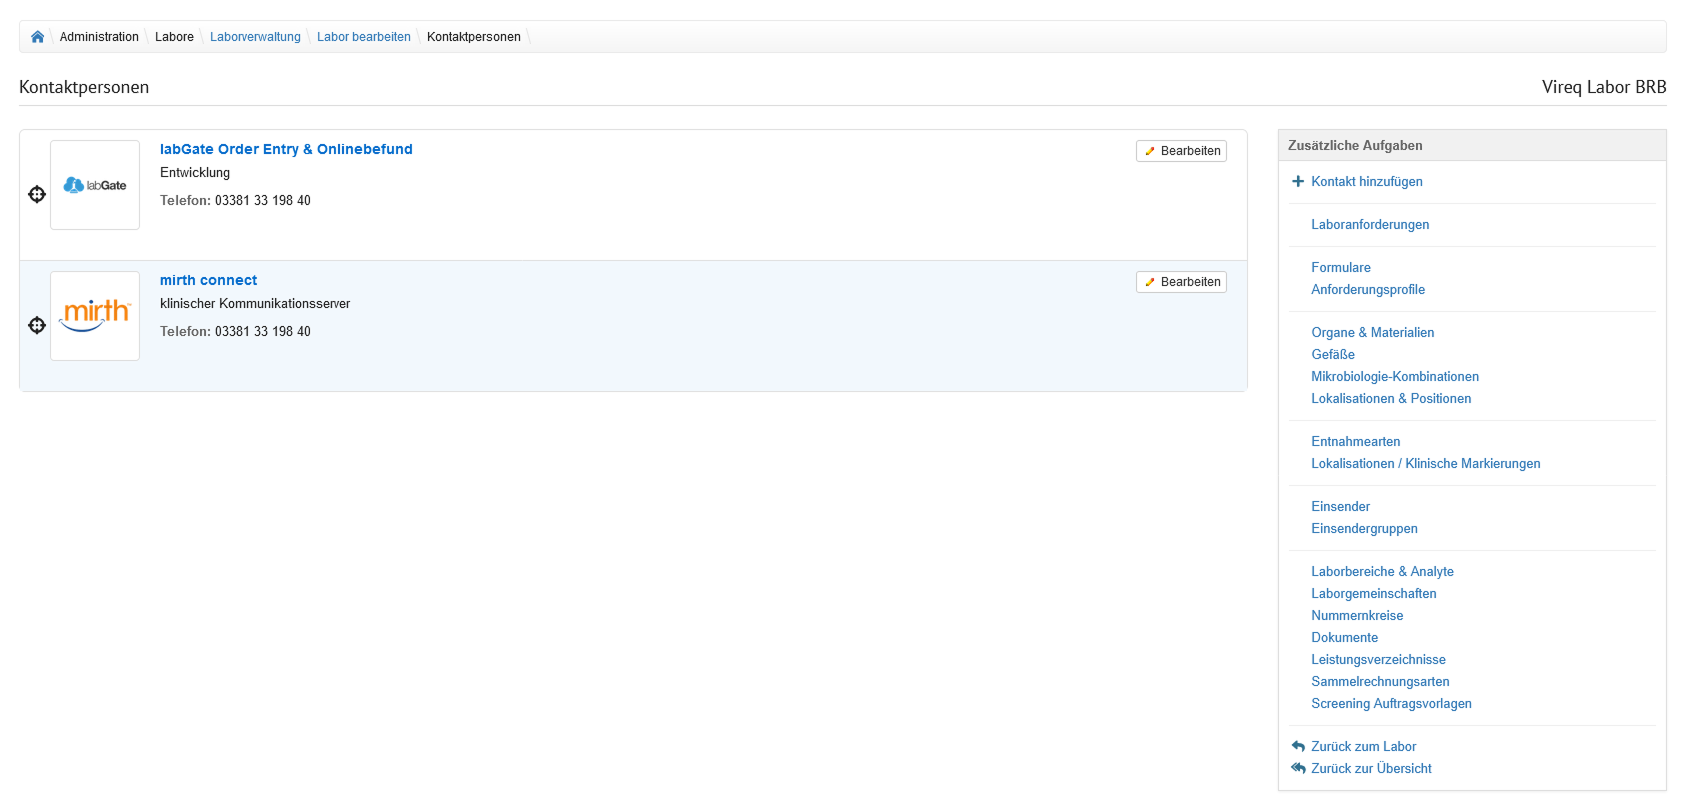
Task: Open the mirth logo thumbnail
Action: 95,316
